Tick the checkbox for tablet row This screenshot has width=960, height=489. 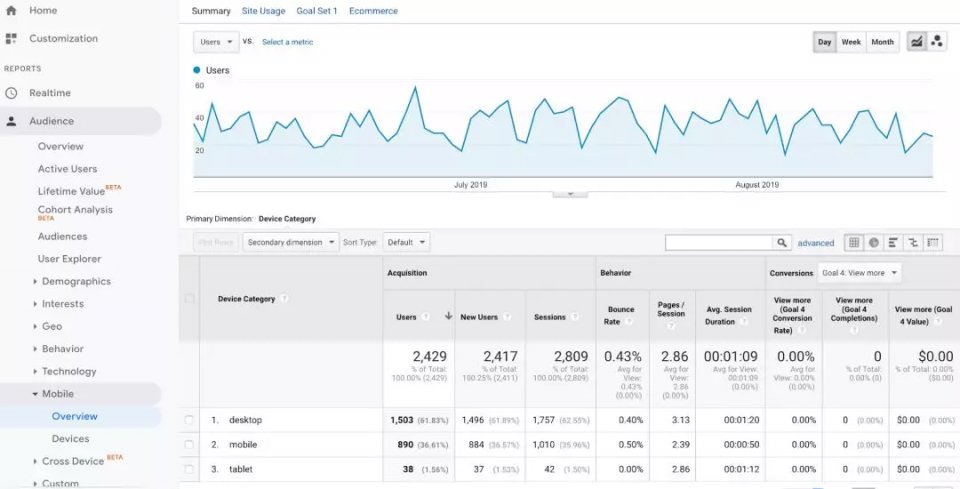(189, 469)
